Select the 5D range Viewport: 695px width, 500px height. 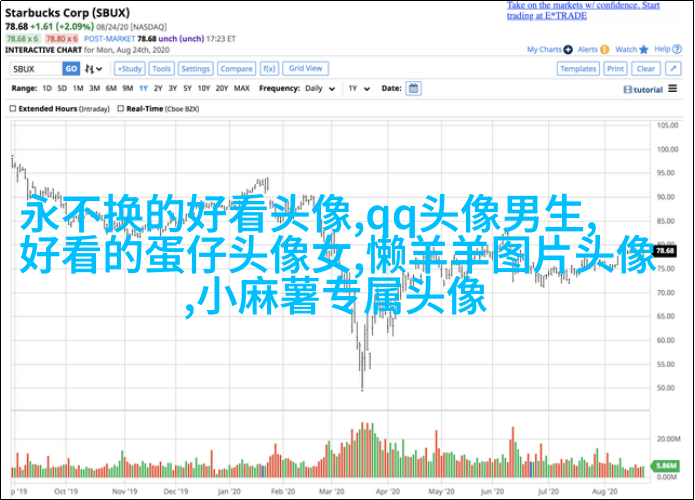pyautogui.click(x=62, y=88)
